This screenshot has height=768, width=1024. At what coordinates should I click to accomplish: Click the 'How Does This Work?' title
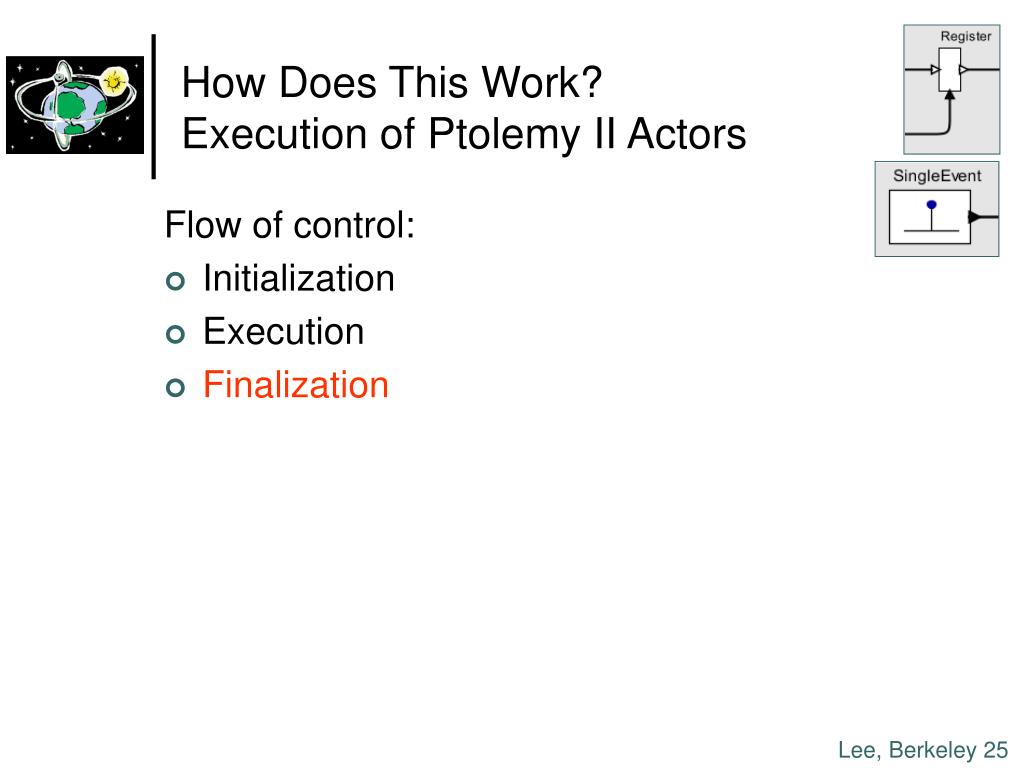tap(392, 83)
